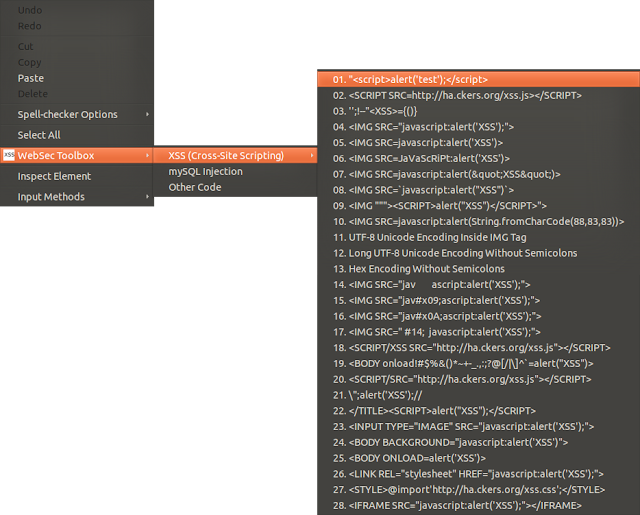Select item 13 Hex Encoding Without Semicolons
640x515 pixels.
click(478, 269)
